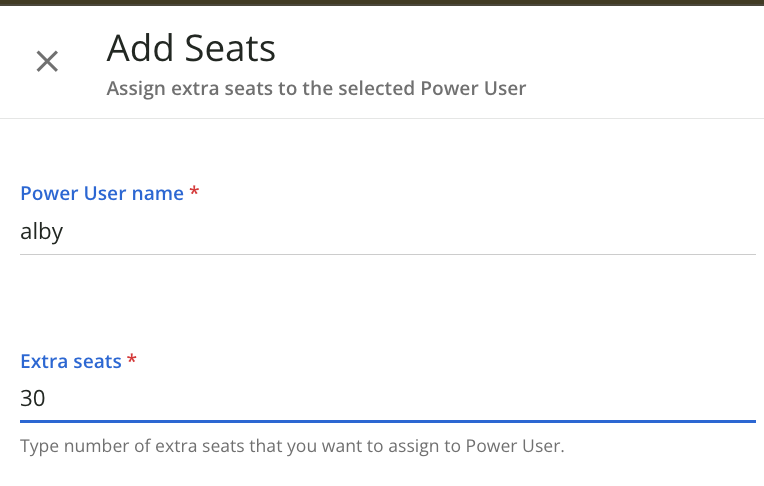Click the divider line below the header
764x486 pixels.
tap(382, 119)
